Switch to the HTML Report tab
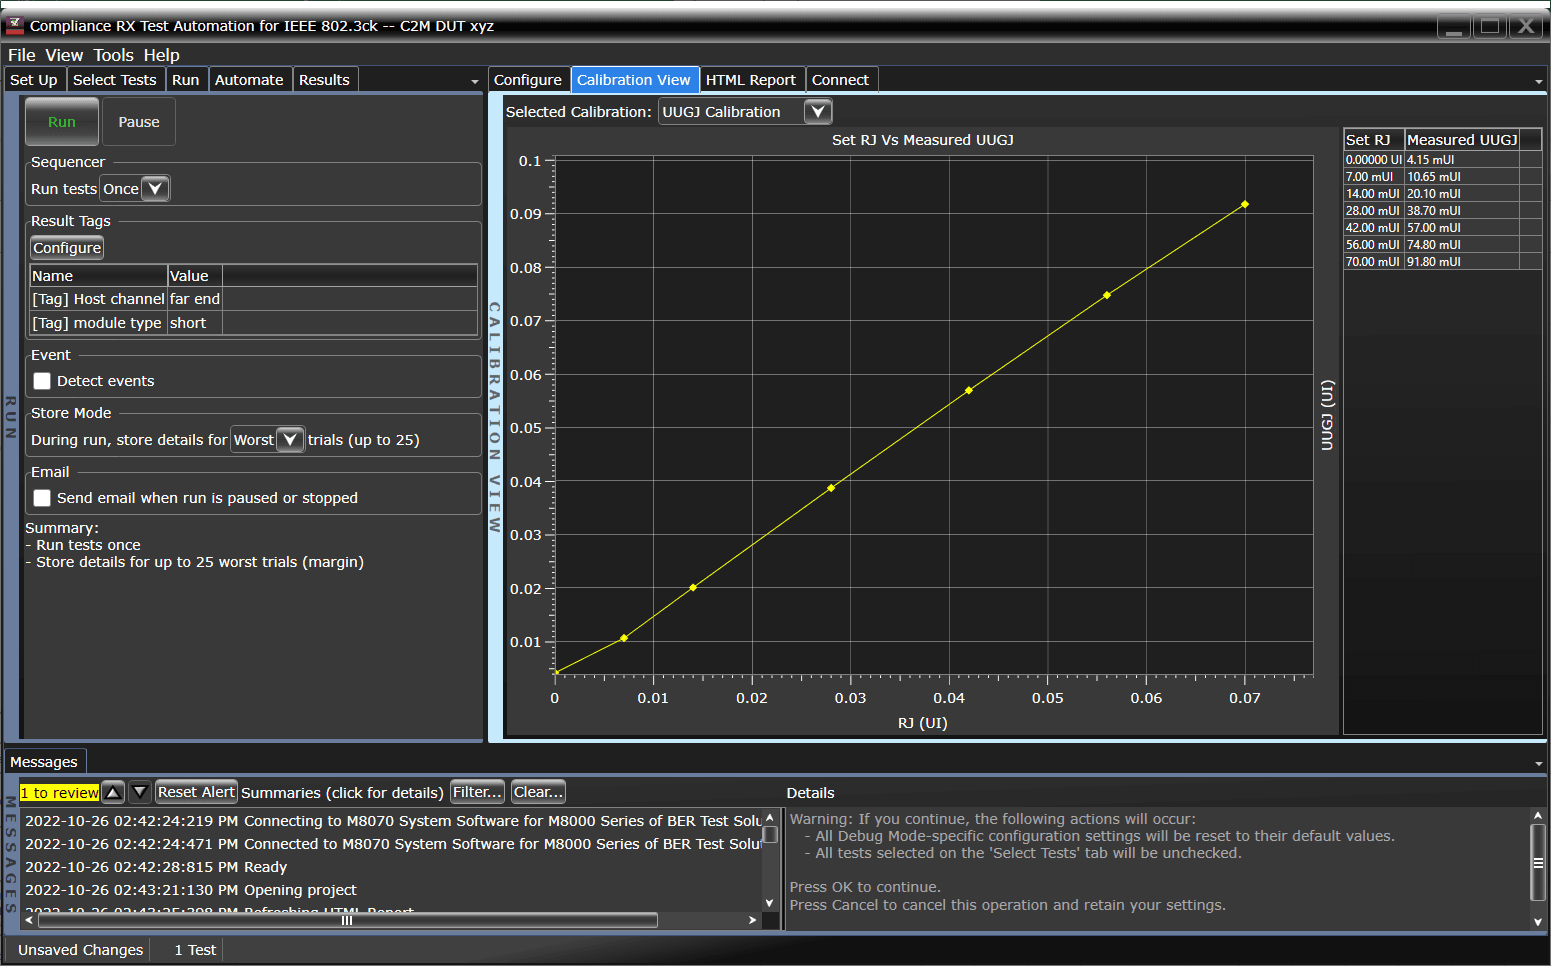 pos(752,79)
